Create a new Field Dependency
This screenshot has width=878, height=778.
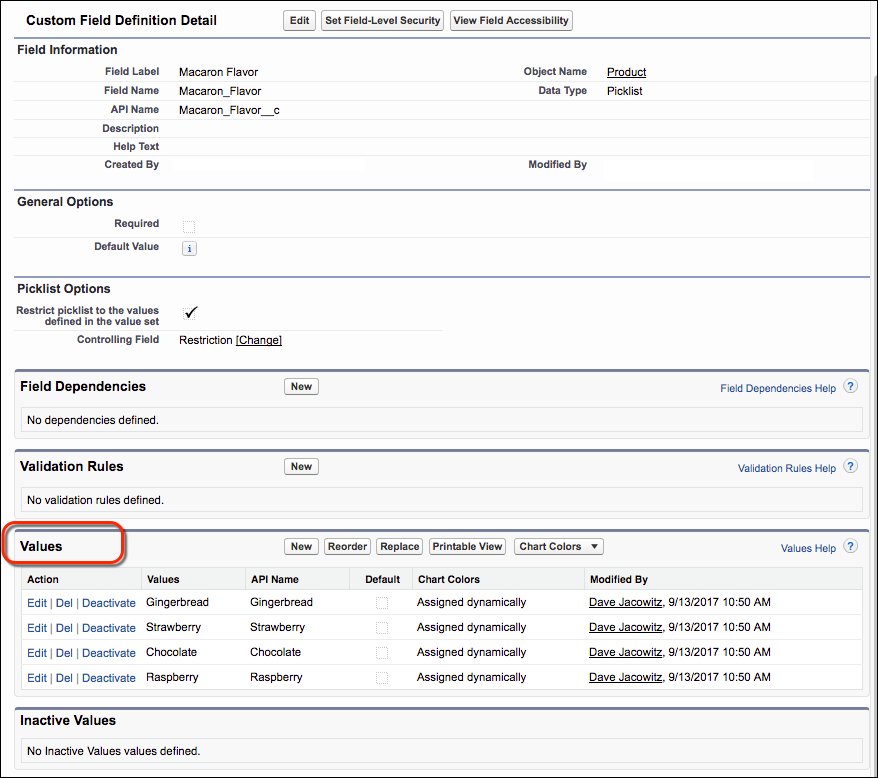coord(301,385)
